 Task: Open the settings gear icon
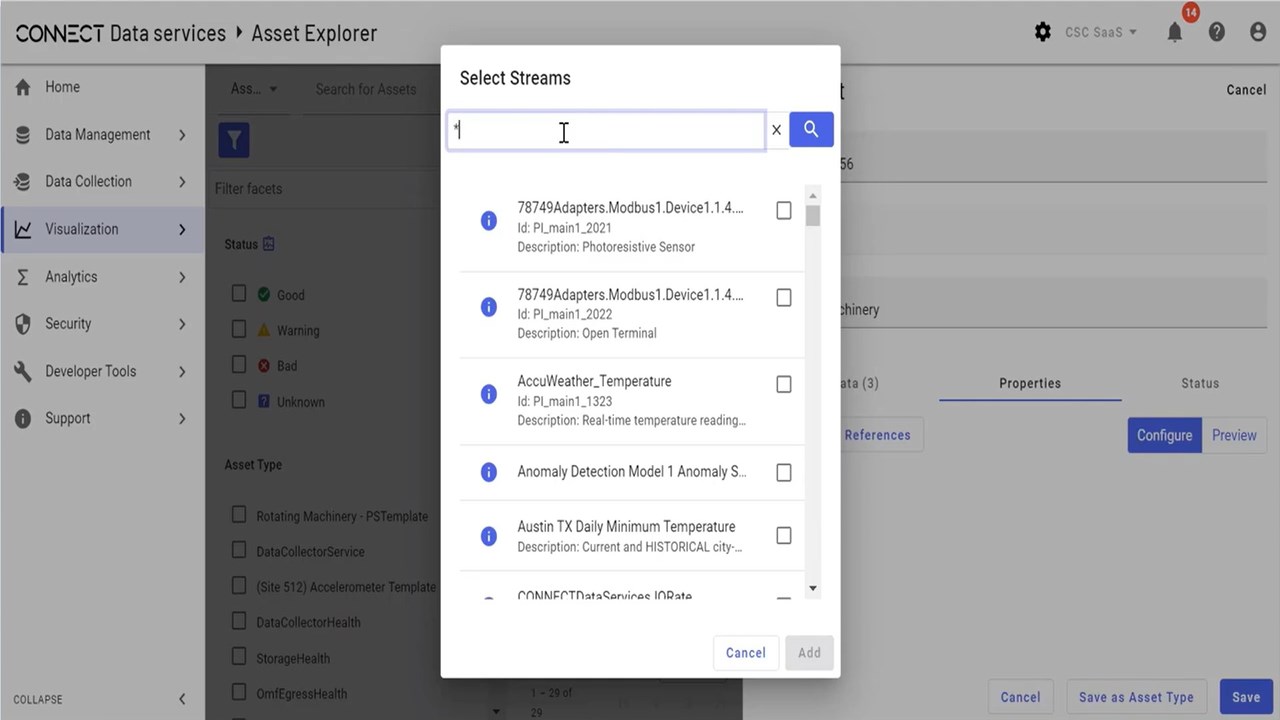1042,33
